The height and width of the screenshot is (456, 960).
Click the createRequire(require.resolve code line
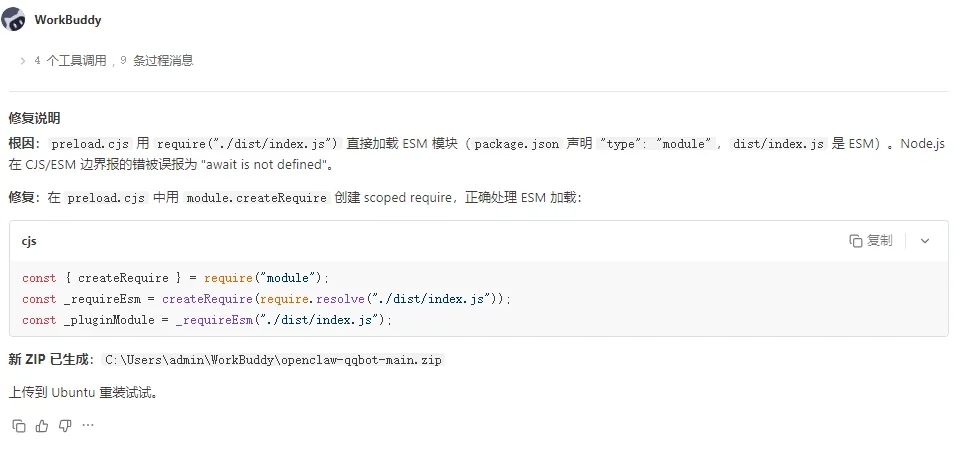coord(266,299)
